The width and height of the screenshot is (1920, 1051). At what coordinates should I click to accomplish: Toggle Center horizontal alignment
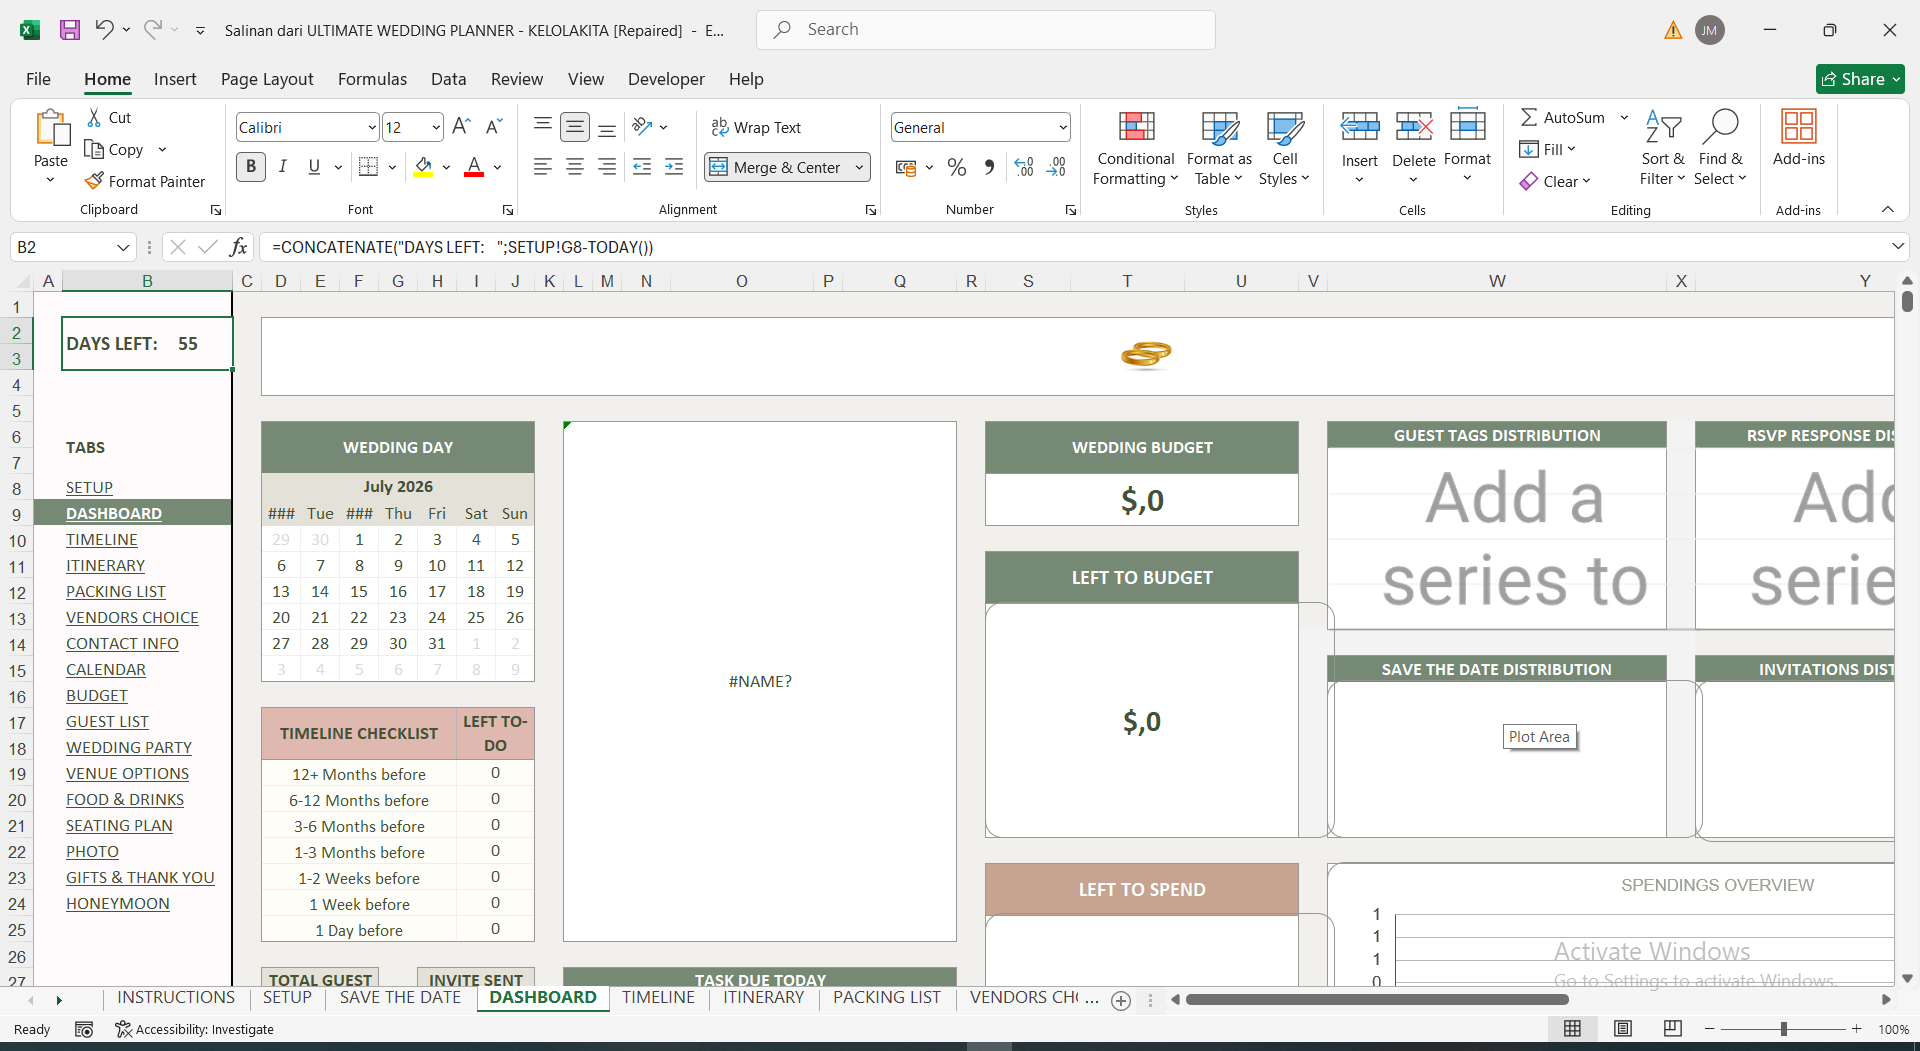coord(575,167)
